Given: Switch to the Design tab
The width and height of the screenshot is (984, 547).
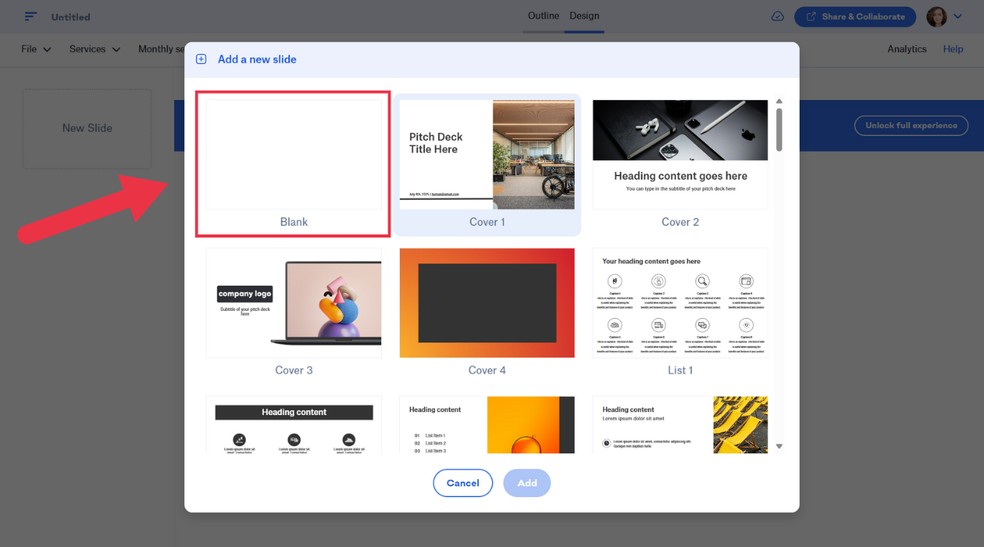Looking at the screenshot, I should pos(584,16).
